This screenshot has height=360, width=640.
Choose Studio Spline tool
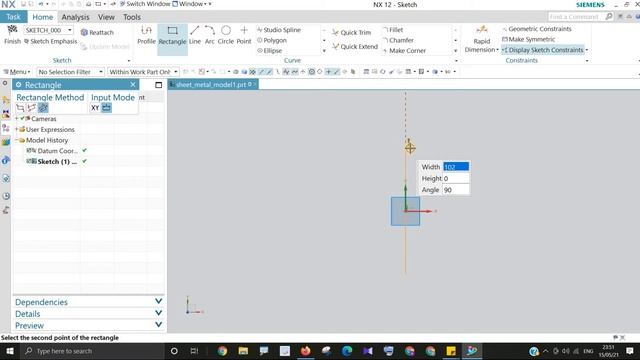point(279,30)
